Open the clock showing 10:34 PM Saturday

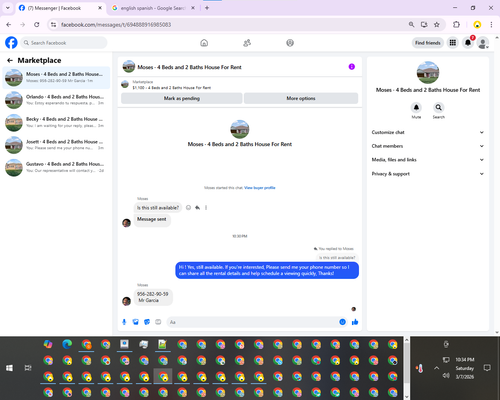465,368
